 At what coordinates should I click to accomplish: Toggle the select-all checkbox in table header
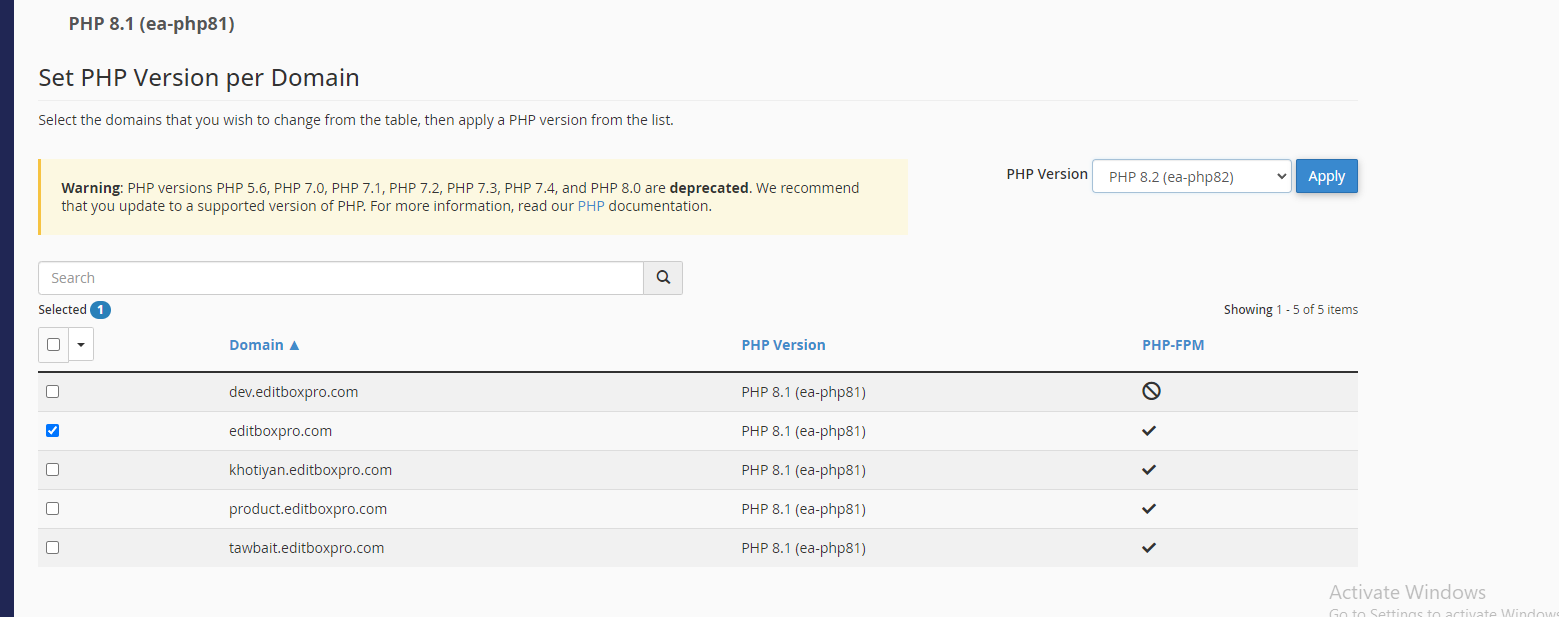pyautogui.click(x=54, y=345)
